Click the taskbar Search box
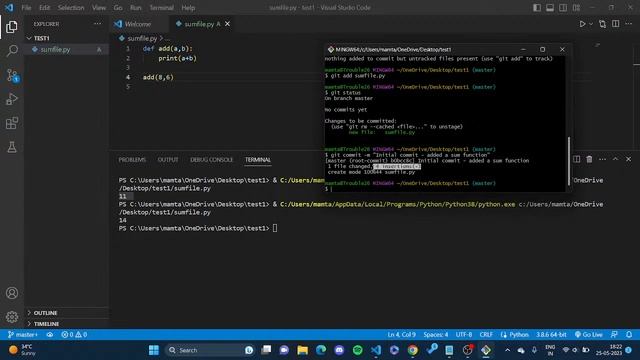Screen dimensions: 640x360 pos(210,350)
